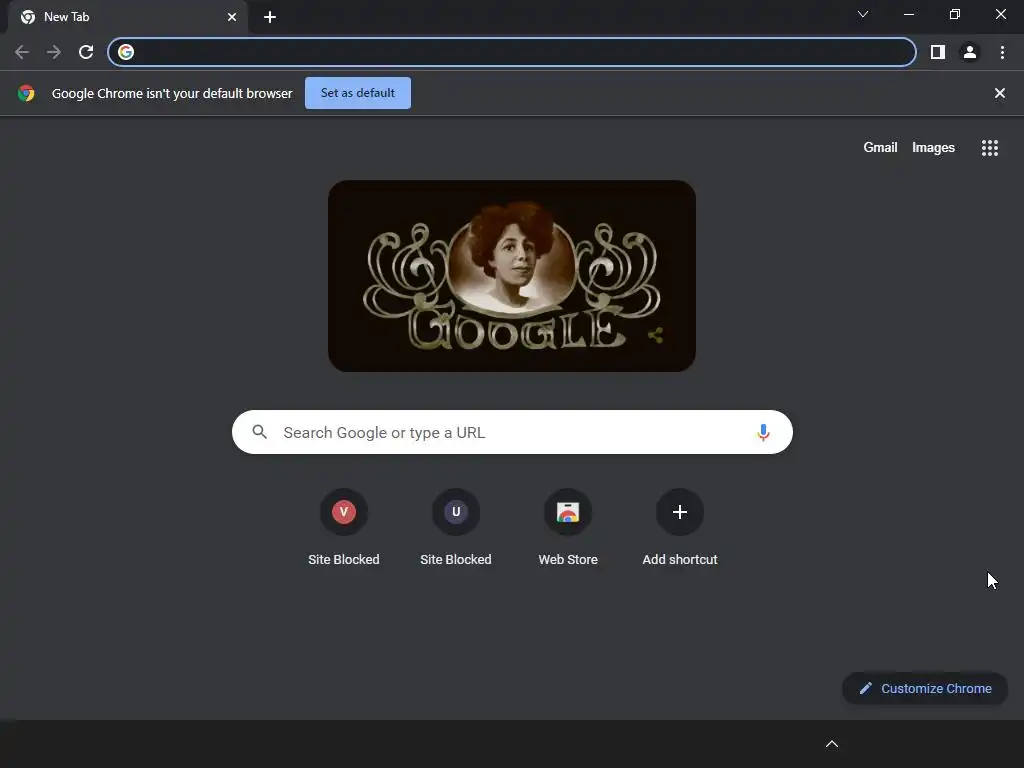Open the tab search chevron
Image resolution: width=1024 pixels, height=768 pixels.
(x=863, y=14)
